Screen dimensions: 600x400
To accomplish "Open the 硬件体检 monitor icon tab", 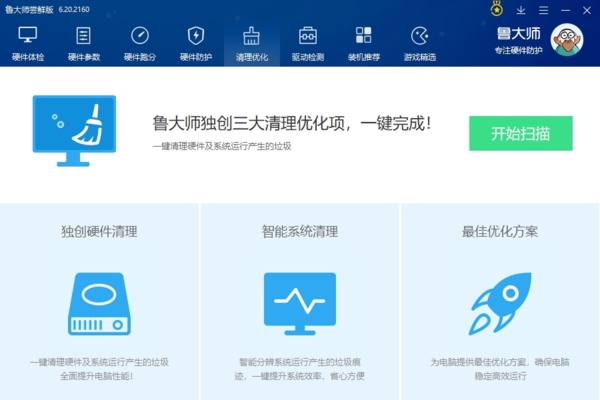I will (28, 35).
